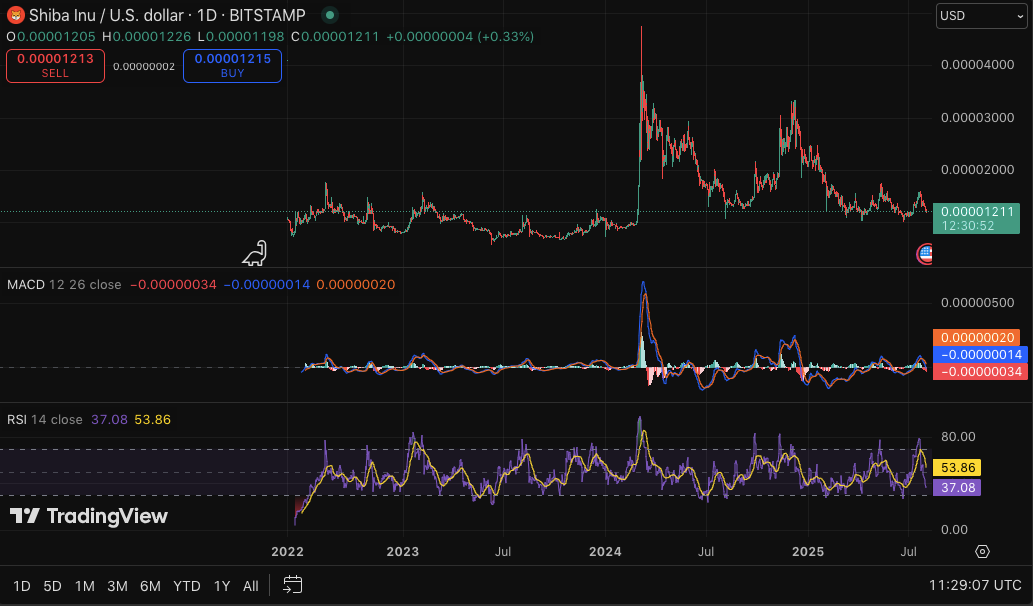Click orange MACD value label 0.00000020

click(x=977, y=337)
